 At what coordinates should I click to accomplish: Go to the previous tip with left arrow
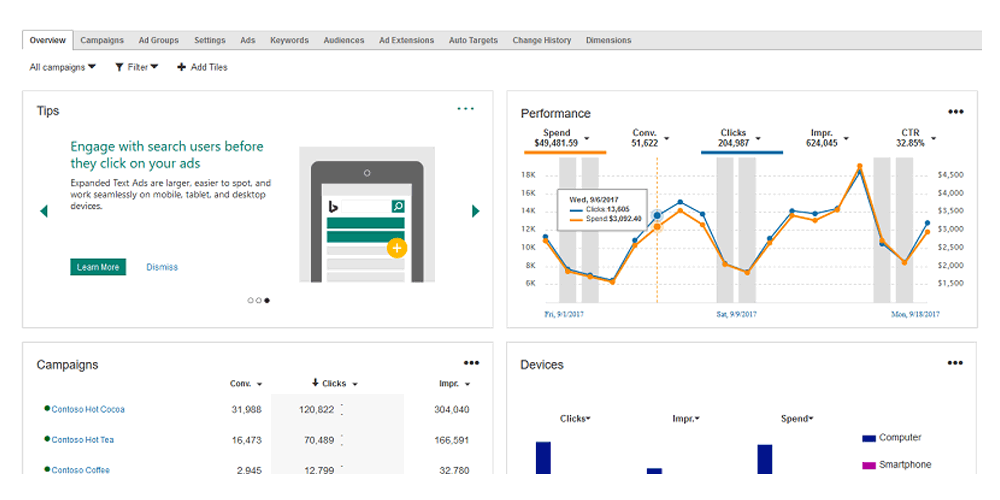pos(43,210)
